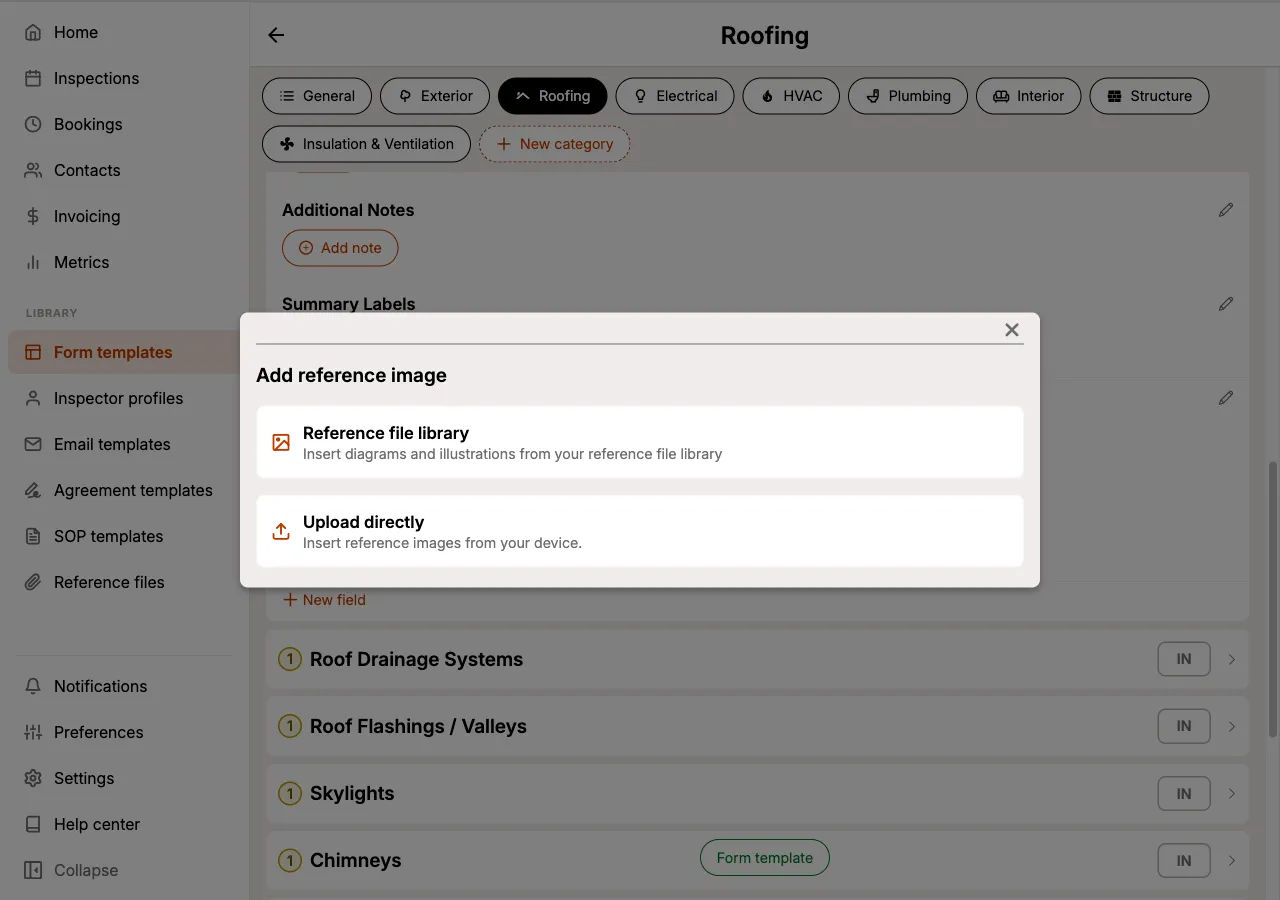Click the Add note button
The height and width of the screenshot is (900, 1280).
click(340, 248)
